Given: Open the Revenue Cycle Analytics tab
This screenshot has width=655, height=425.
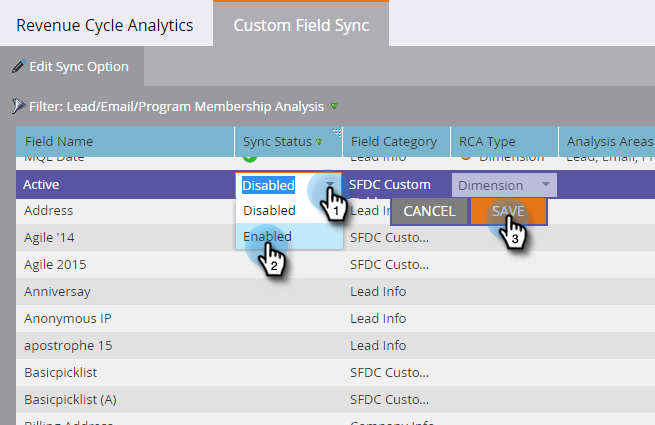Looking at the screenshot, I should coord(104,25).
